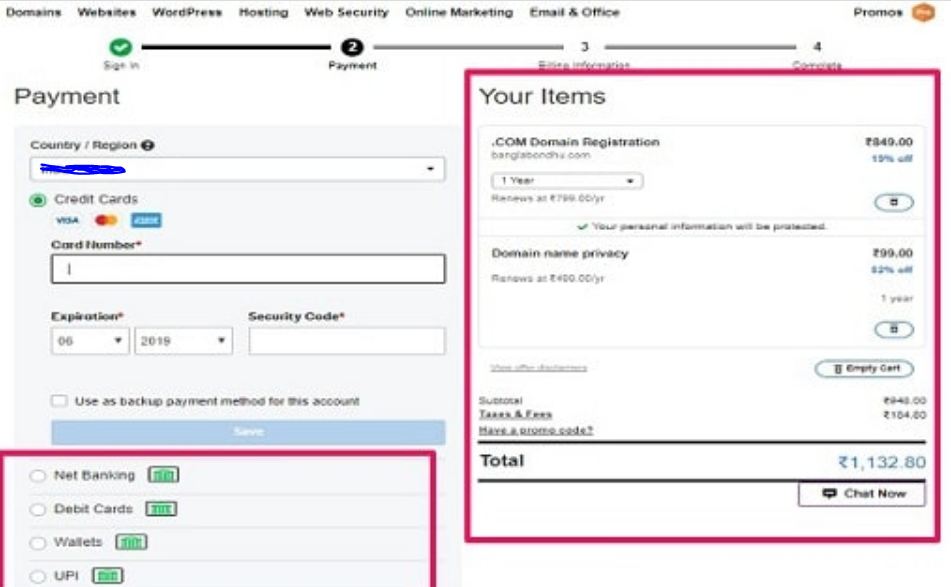Select the Credit Cards radio button
Screen dimensions: 951x587
[x=38, y=200]
